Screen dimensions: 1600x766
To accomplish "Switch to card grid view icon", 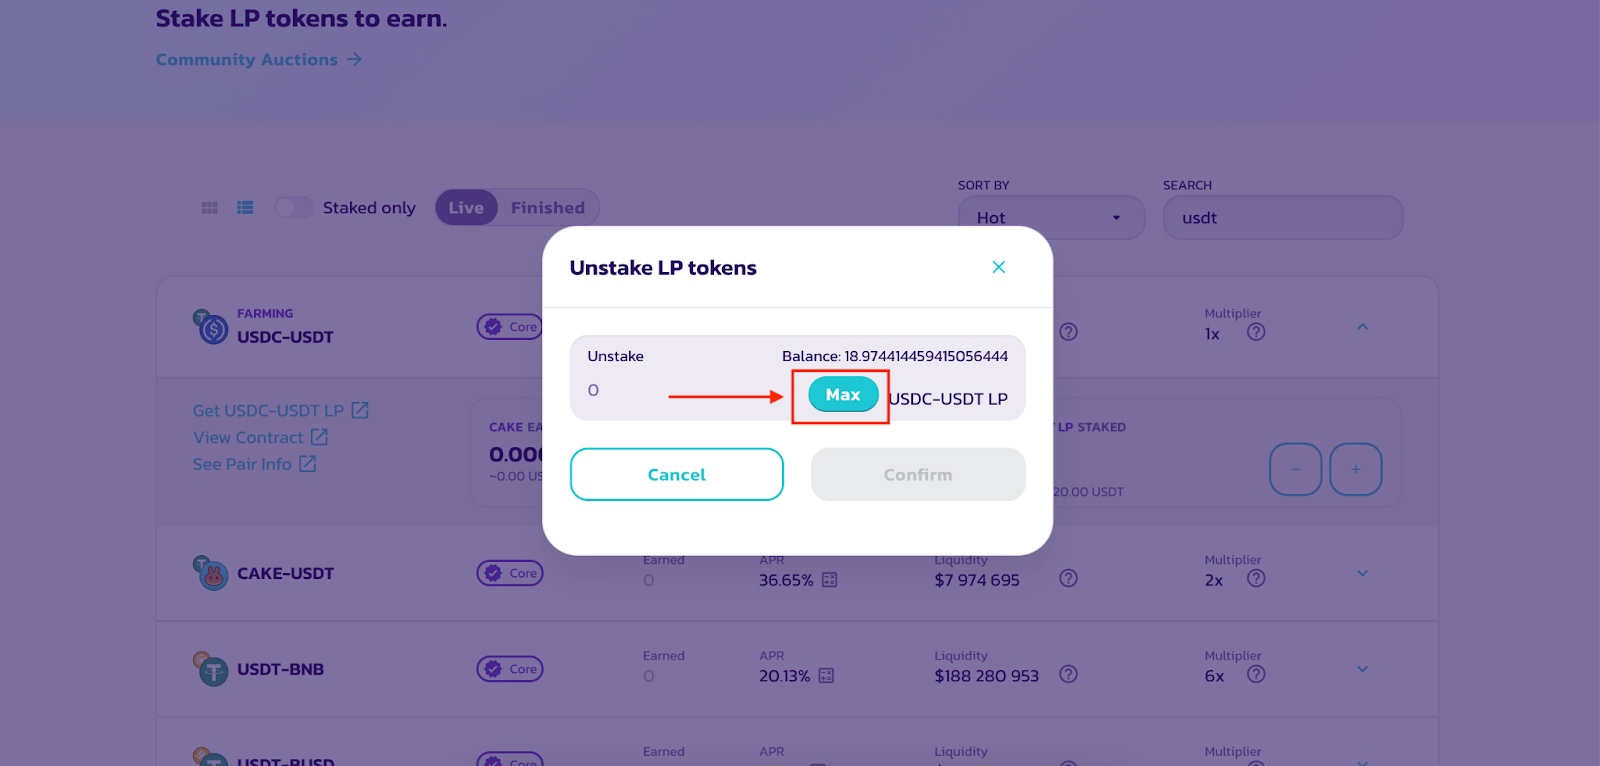I will coord(209,208).
